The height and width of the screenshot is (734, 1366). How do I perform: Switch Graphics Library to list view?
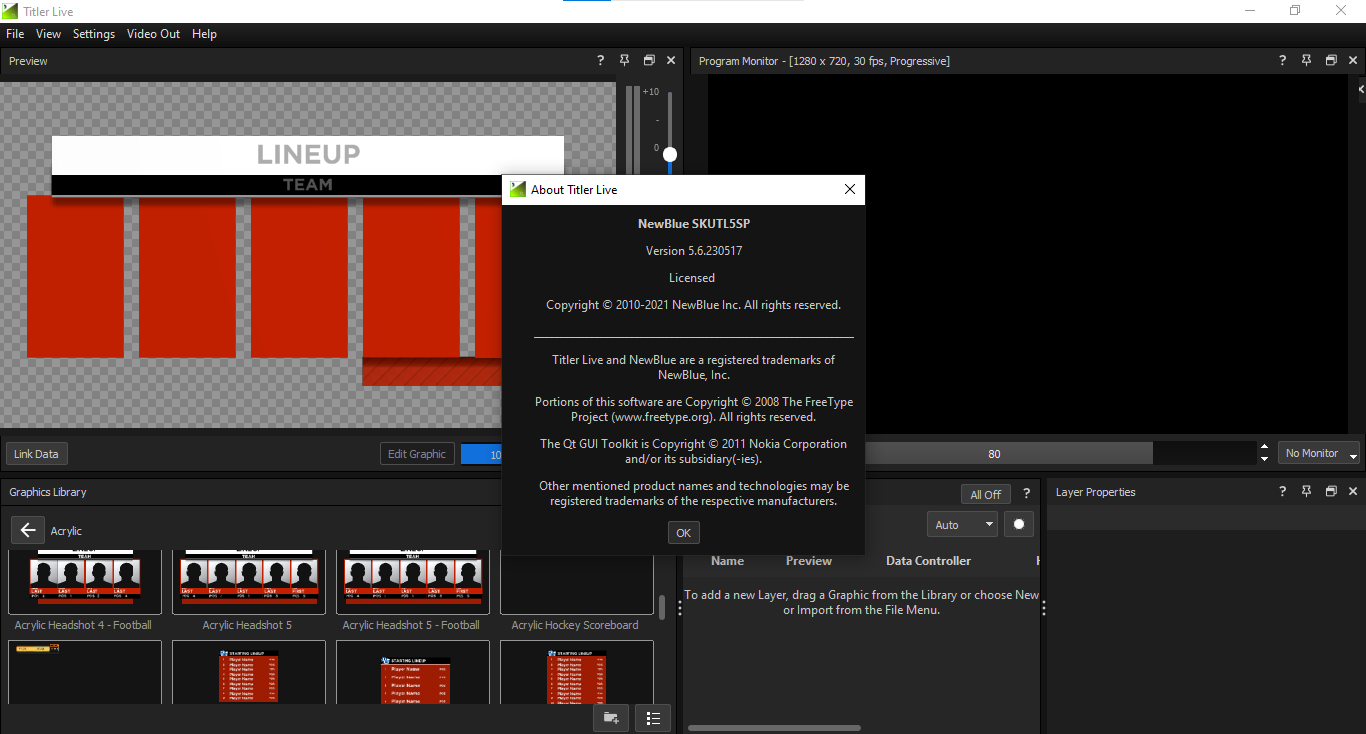[x=653, y=718]
